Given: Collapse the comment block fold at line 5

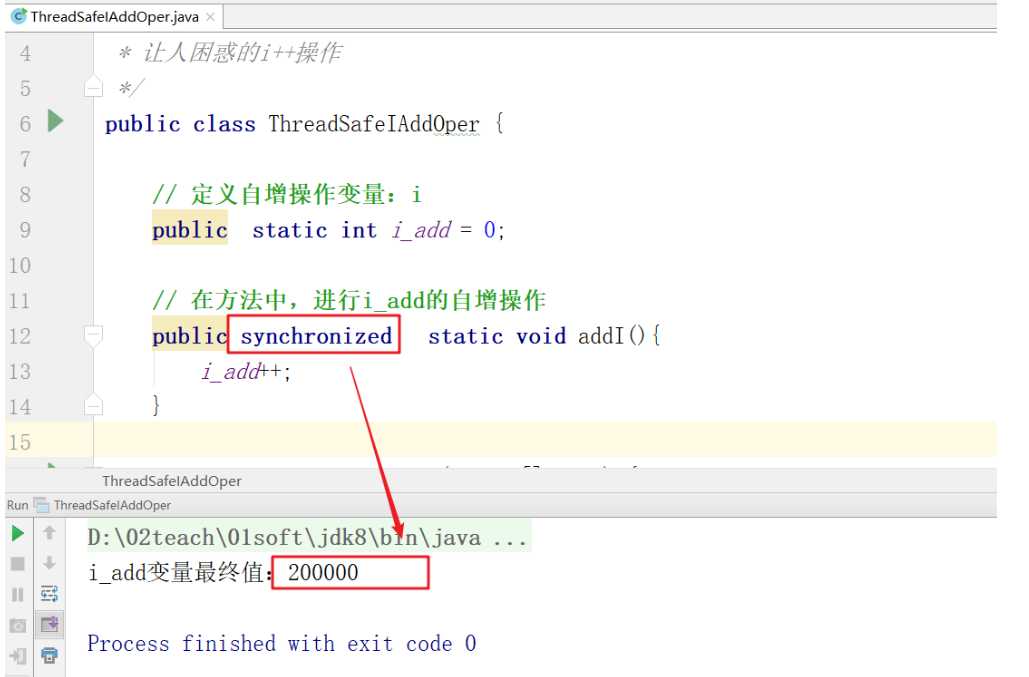Looking at the screenshot, I should tap(93, 87).
